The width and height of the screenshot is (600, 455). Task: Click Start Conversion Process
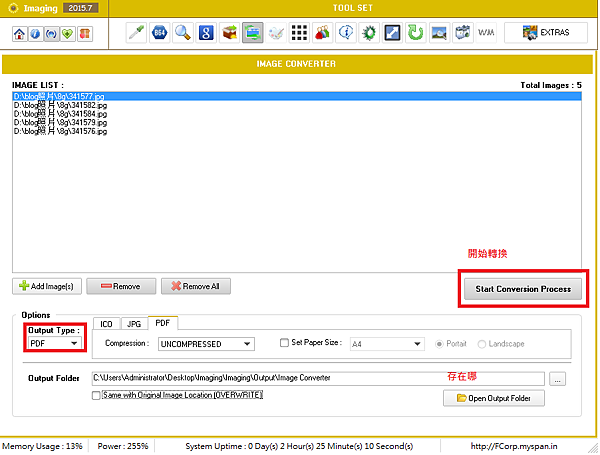click(523, 289)
